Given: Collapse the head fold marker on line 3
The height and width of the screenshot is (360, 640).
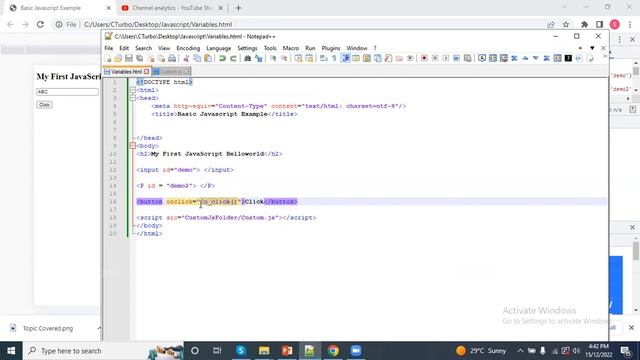Looking at the screenshot, I should tap(133, 98).
